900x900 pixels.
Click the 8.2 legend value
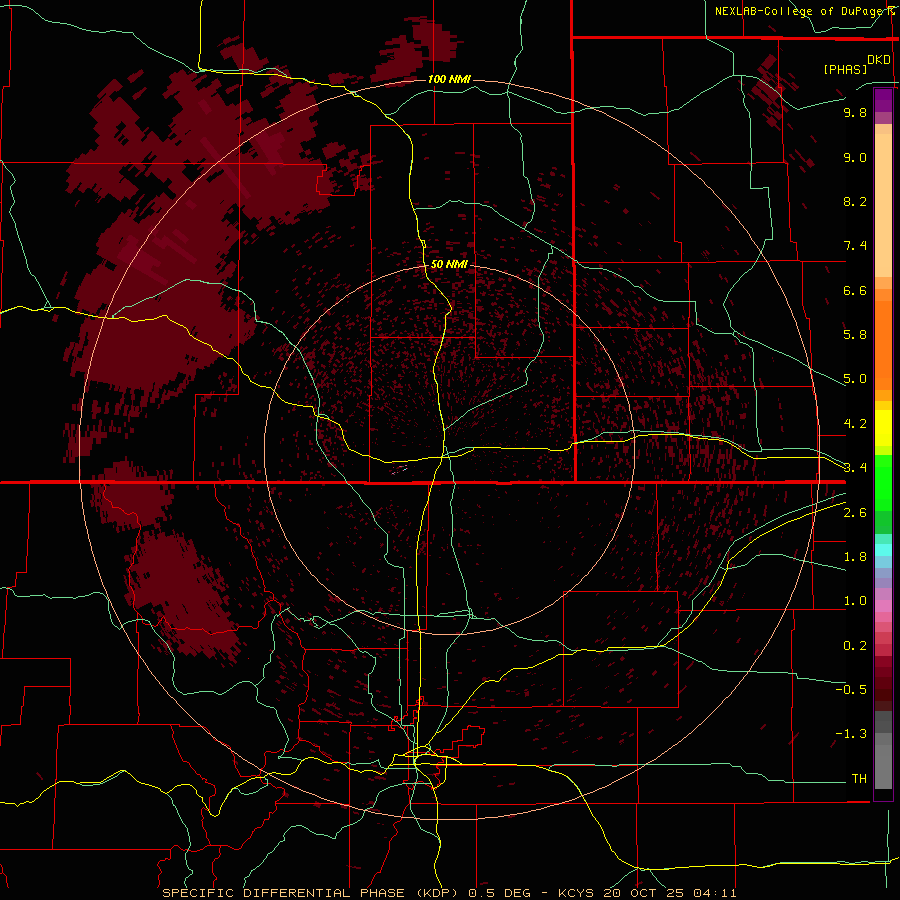(855, 201)
